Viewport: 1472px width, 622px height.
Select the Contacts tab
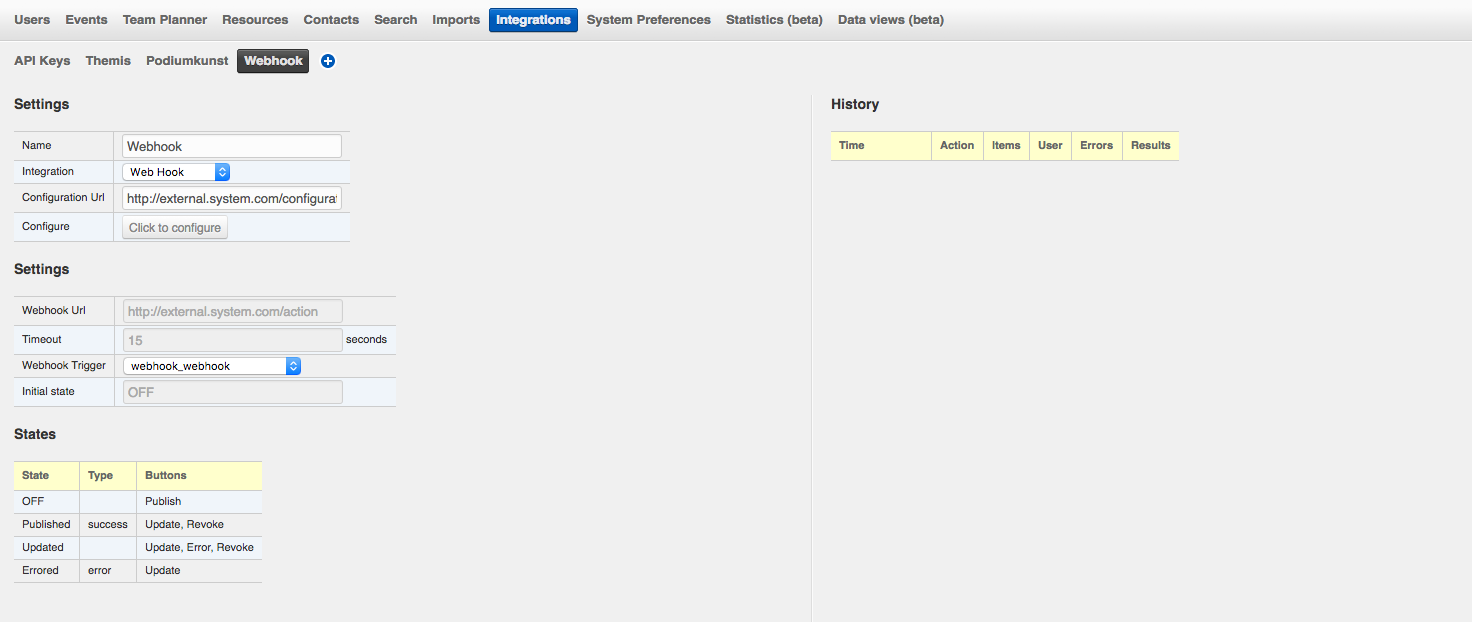tap(331, 20)
